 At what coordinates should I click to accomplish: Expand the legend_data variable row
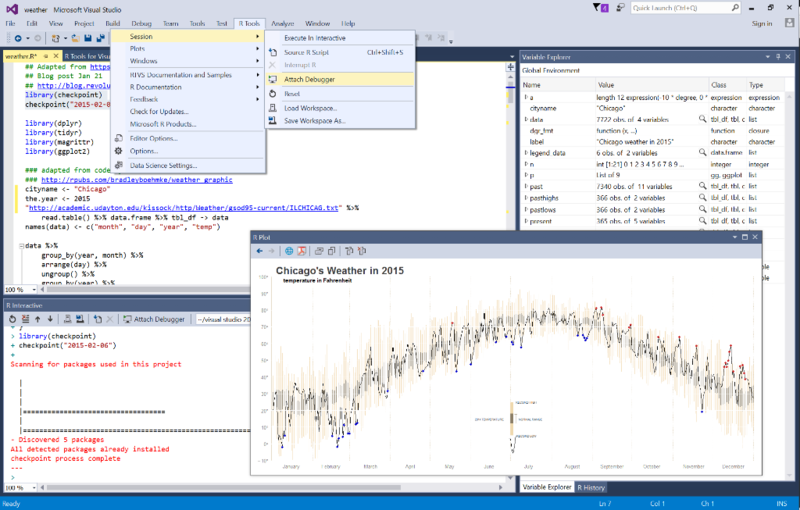pyautogui.click(x=526, y=152)
